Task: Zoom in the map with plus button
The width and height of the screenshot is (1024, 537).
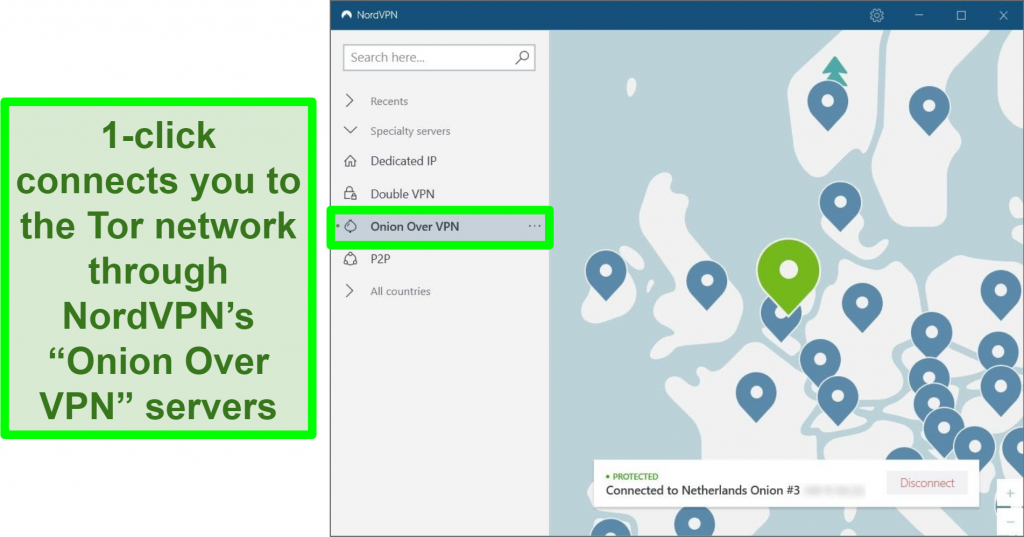Action: 1010,493
